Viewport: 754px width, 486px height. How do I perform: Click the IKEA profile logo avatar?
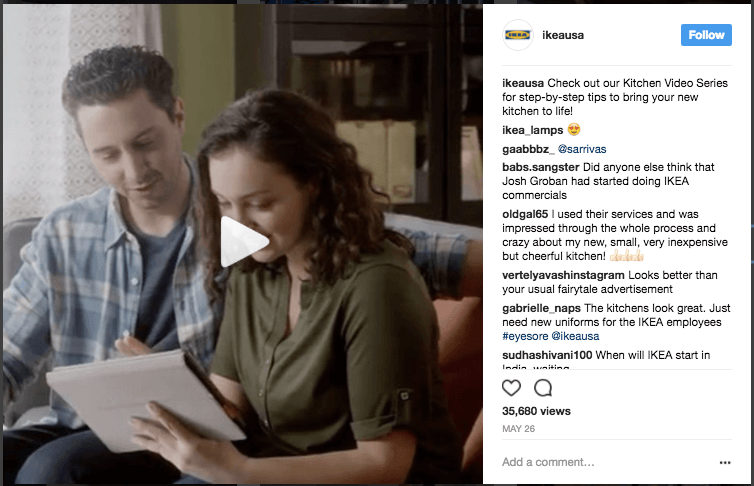(517, 35)
